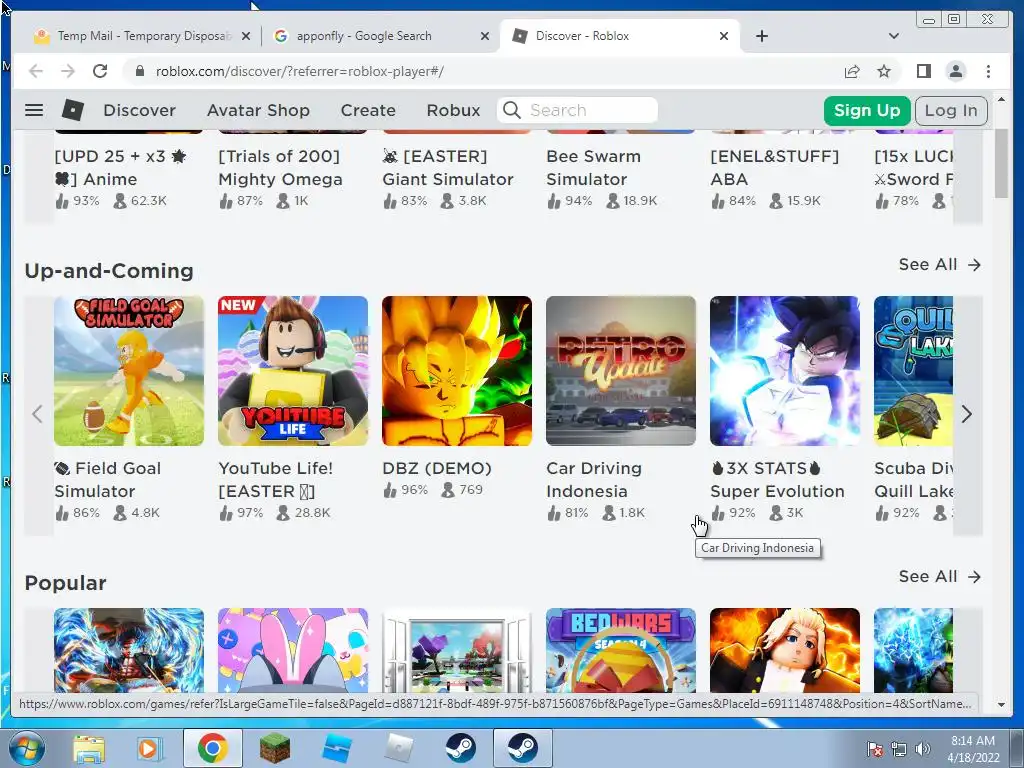Image resolution: width=1024 pixels, height=768 pixels.
Task: Click the page scrollbar up arrow
Action: (x=1001, y=100)
